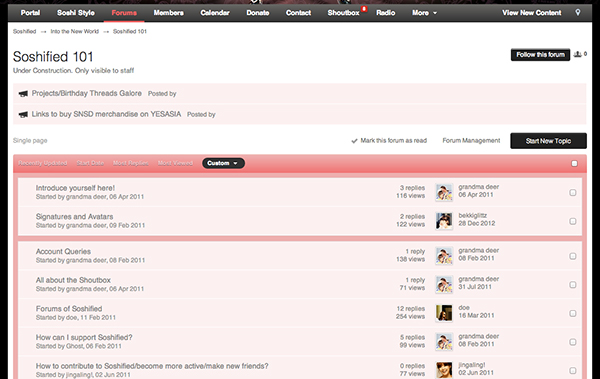The width and height of the screenshot is (600, 379).
Task: Click the Soshified breadcrumb link
Action: 24,31
